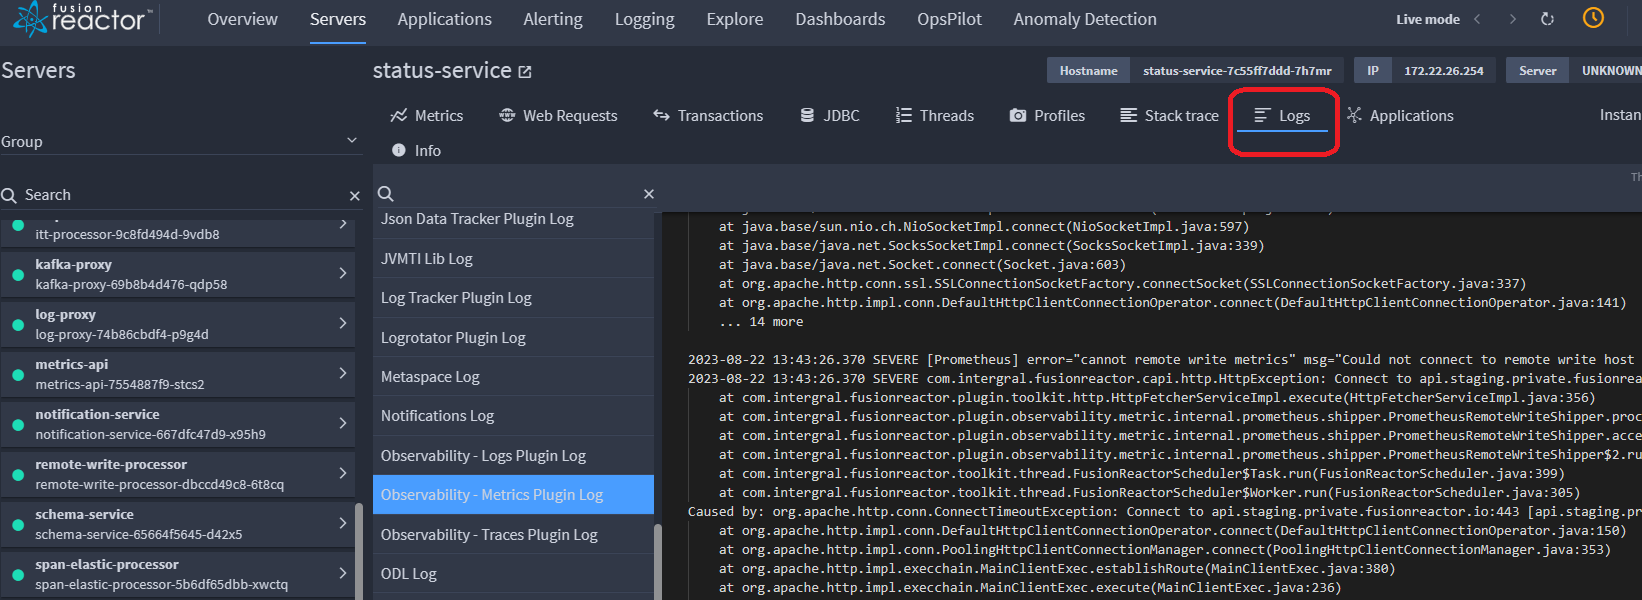This screenshot has height=600, width=1642.
Task: Click the Live mode label
Action: [x=1428, y=19]
